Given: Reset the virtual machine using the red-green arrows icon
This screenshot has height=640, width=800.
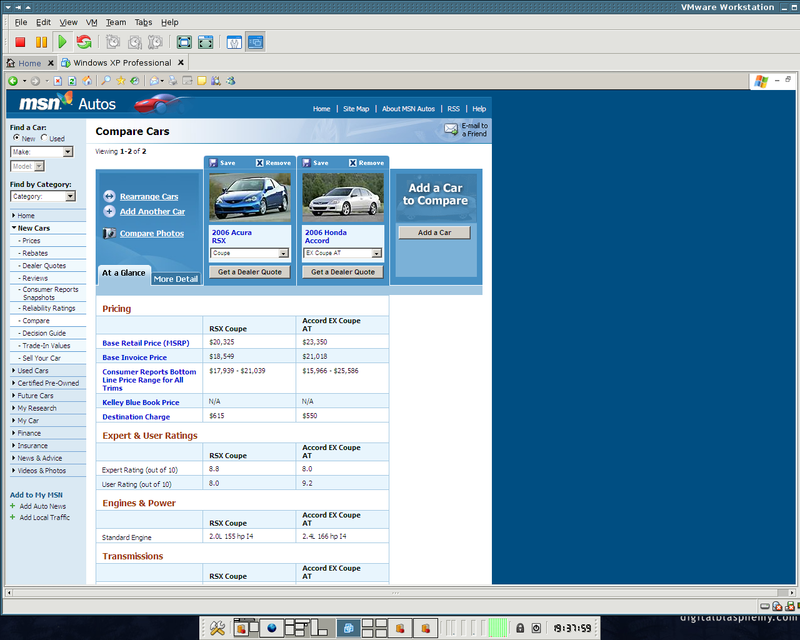Looking at the screenshot, I should coord(84,42).
